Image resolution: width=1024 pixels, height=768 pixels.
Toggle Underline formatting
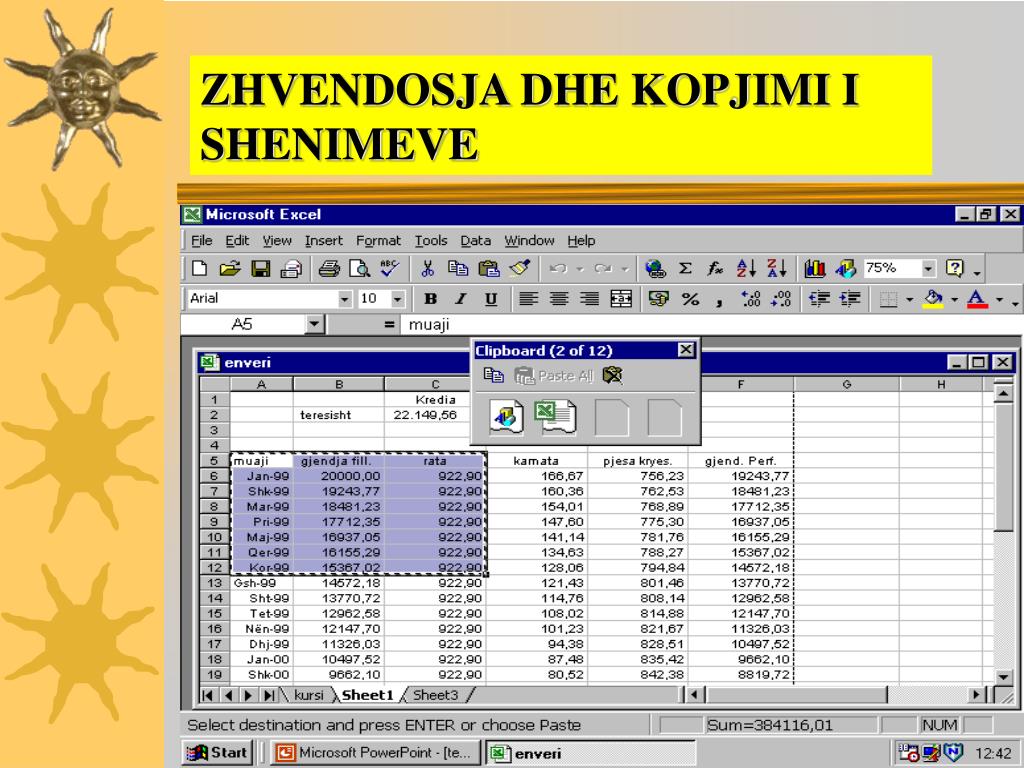tap(491, 299)
